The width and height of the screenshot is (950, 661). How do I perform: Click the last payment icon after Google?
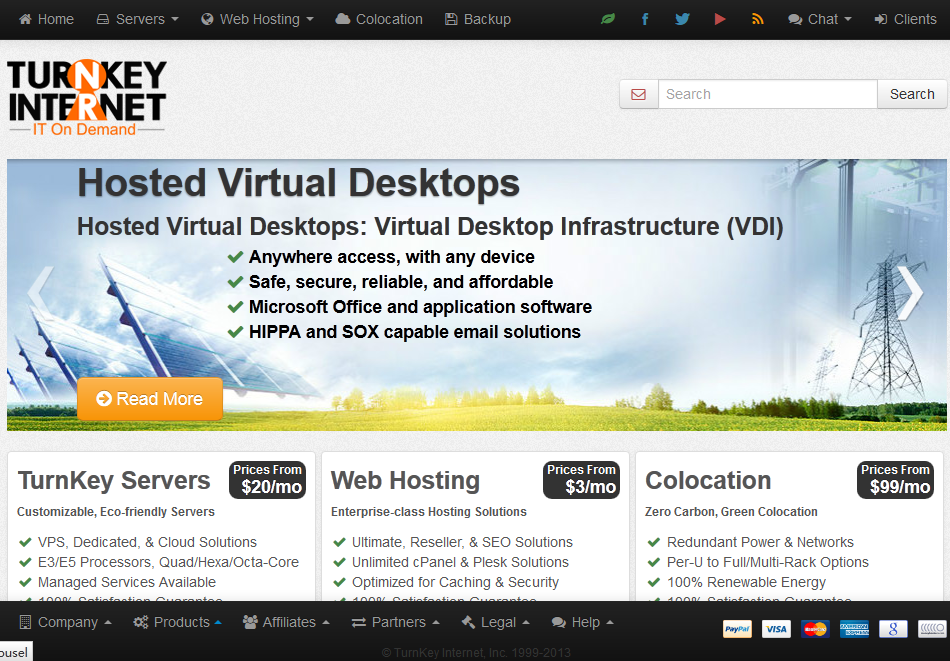tap(932, 629)
